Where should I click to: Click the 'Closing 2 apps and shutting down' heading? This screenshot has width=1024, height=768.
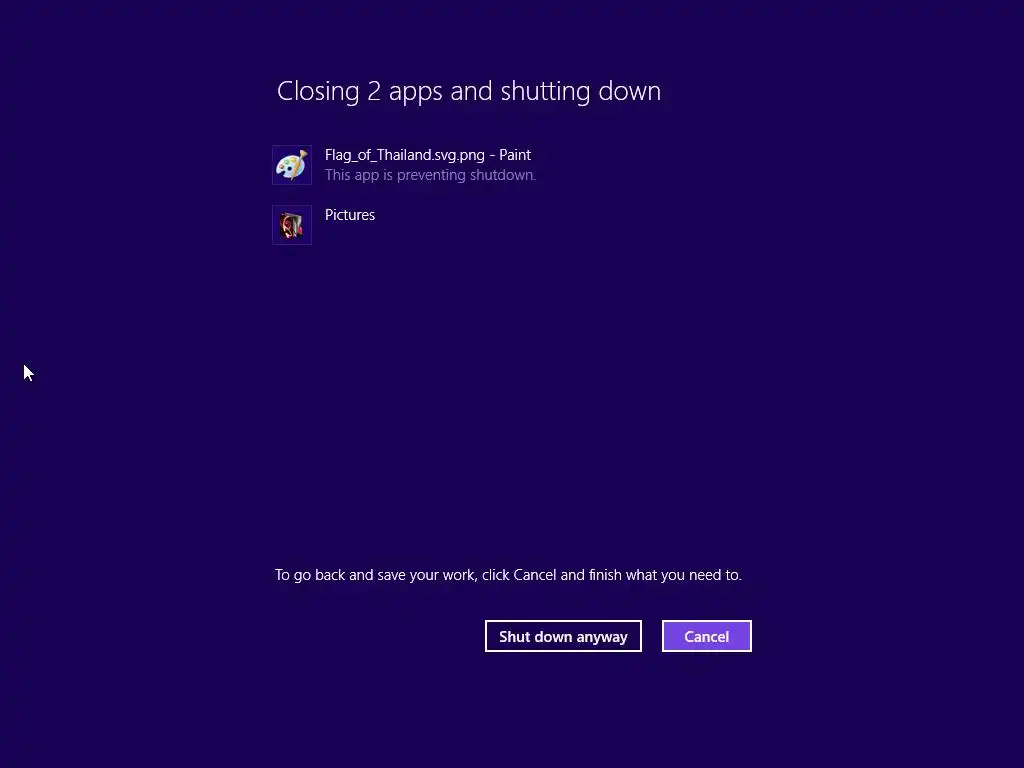(469, 91)
